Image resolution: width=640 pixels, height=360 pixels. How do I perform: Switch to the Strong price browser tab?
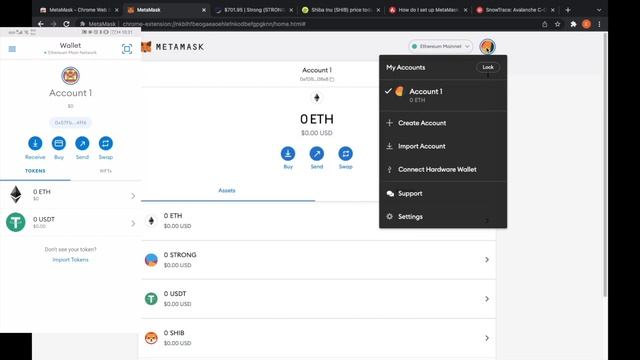[x=254, y=10]
